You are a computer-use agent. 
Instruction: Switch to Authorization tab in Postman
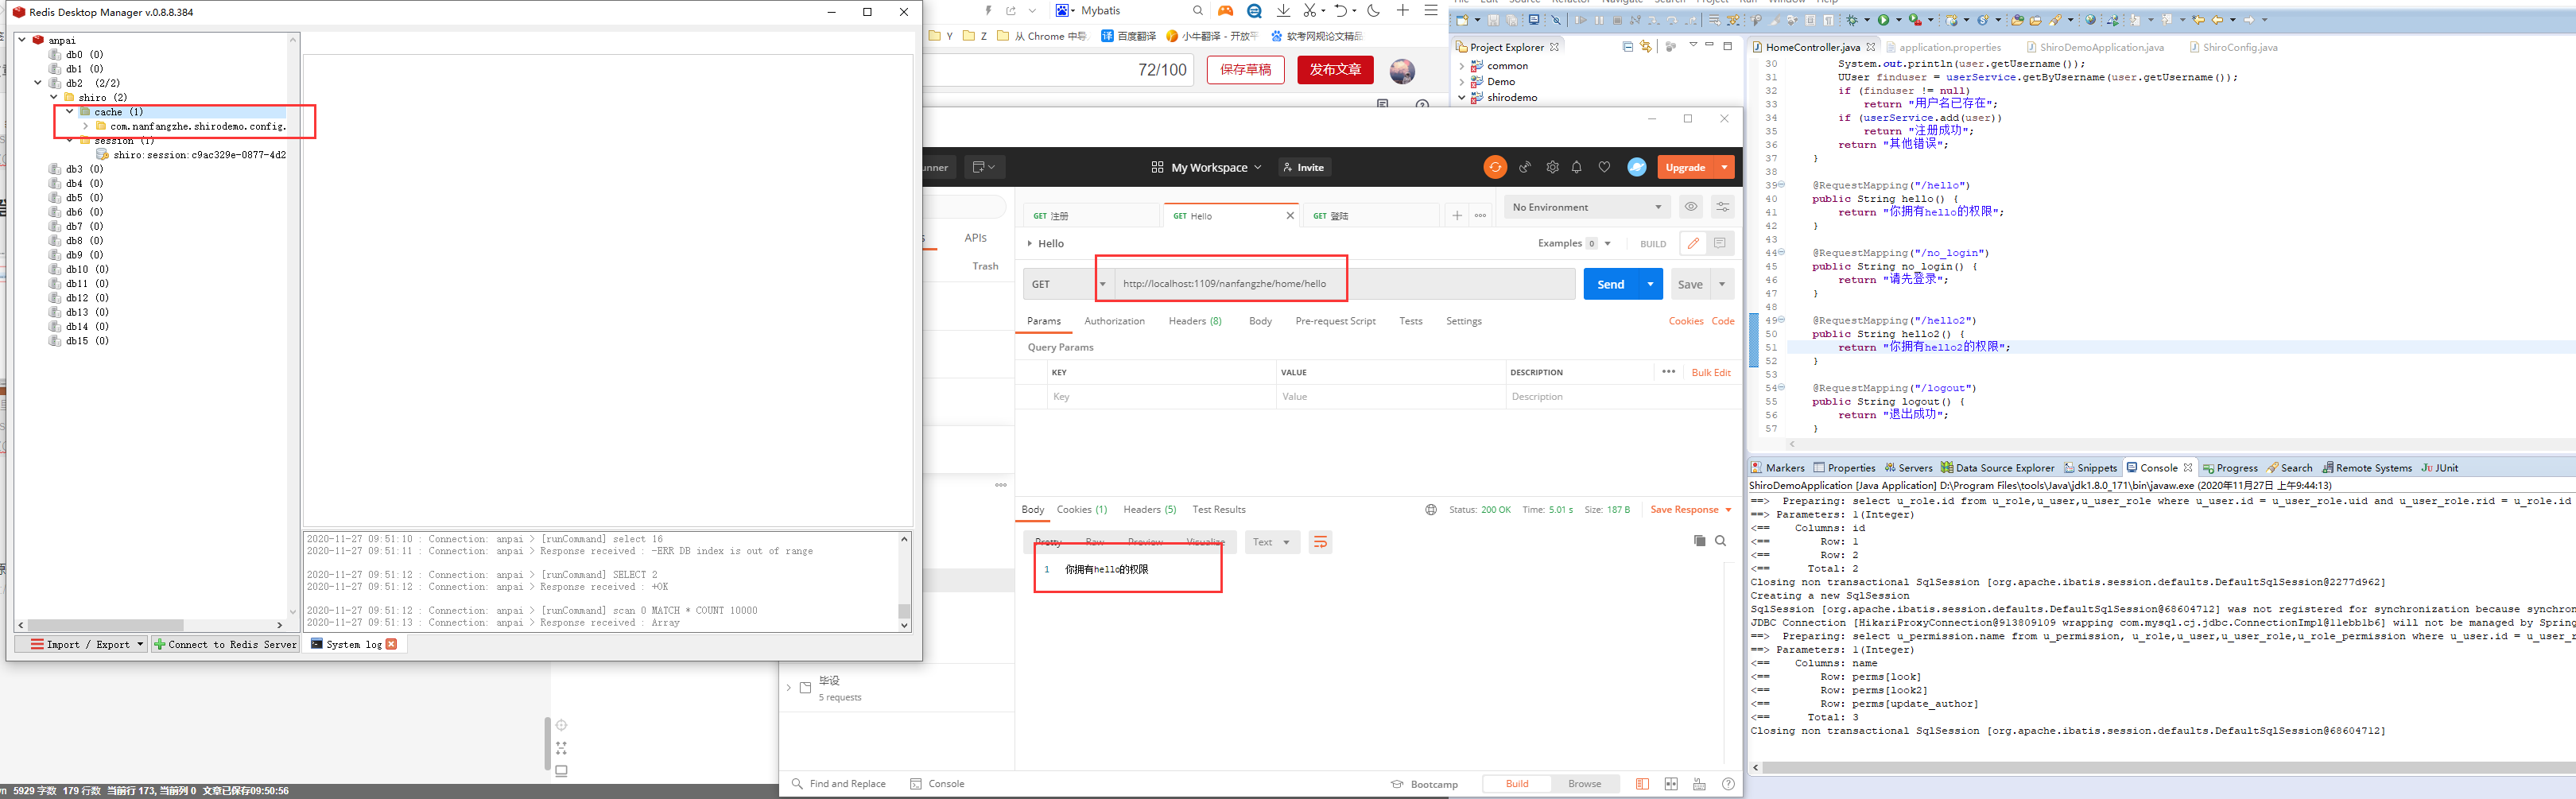pyautogui.click(x=1114, y=321)
